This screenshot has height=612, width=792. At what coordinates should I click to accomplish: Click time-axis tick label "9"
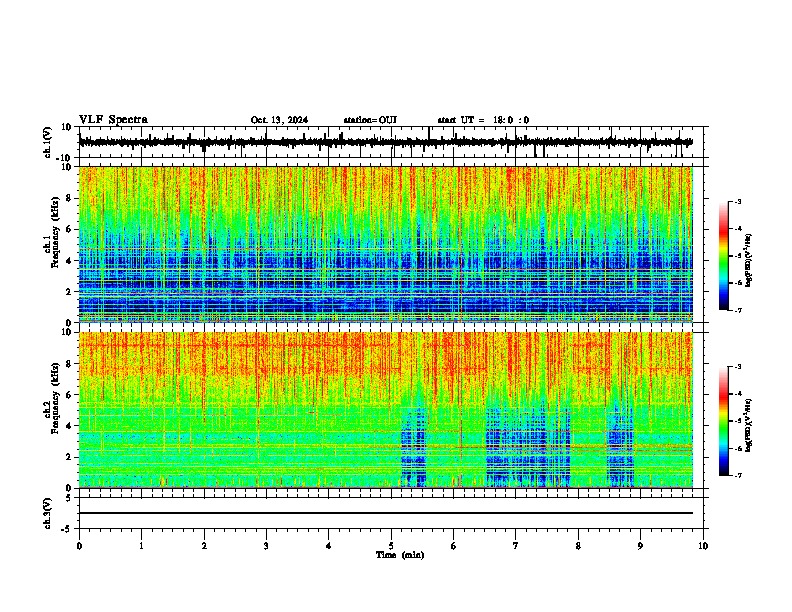(640, 546)
